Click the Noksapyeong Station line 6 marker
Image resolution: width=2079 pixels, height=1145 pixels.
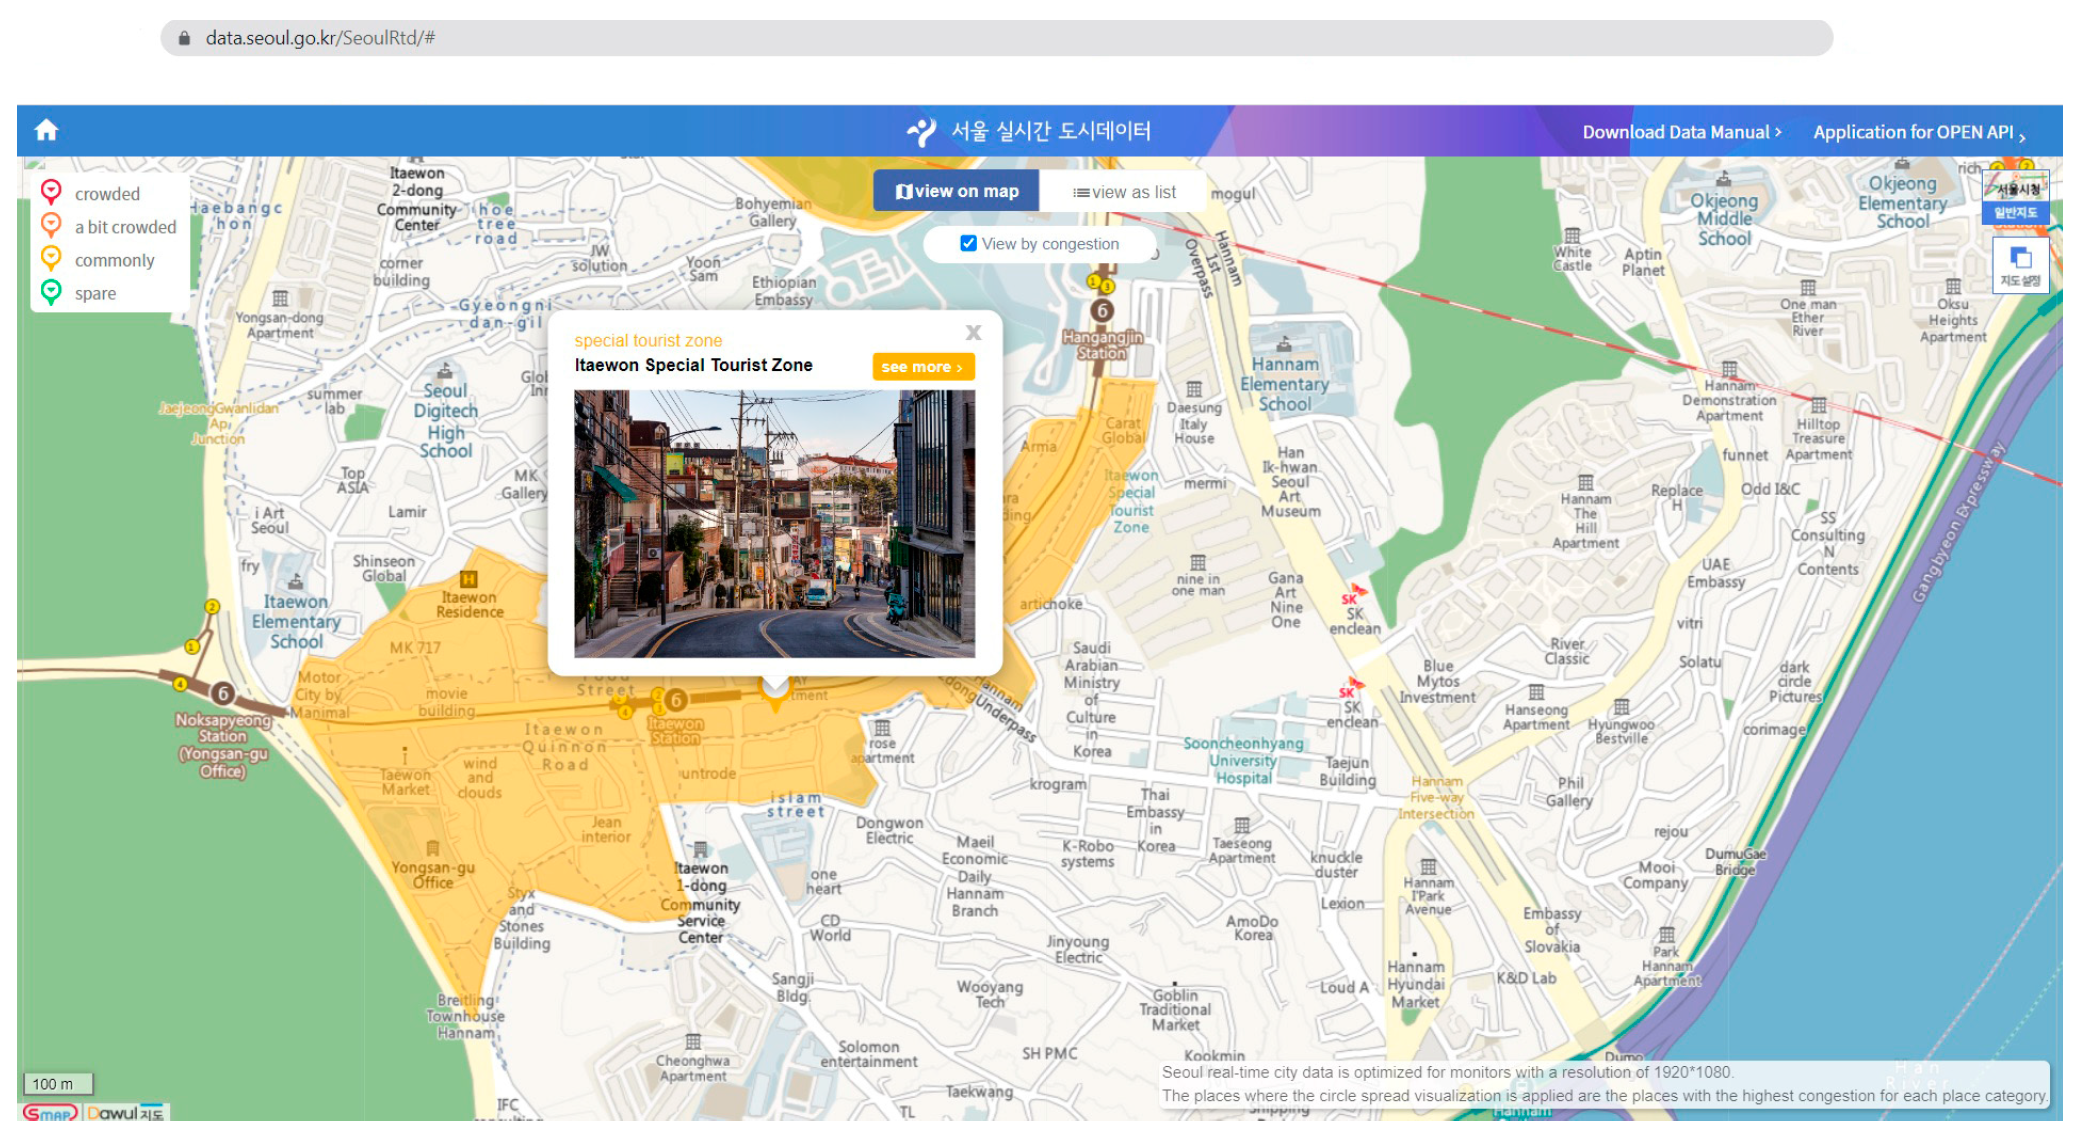[x=223, y=693]
